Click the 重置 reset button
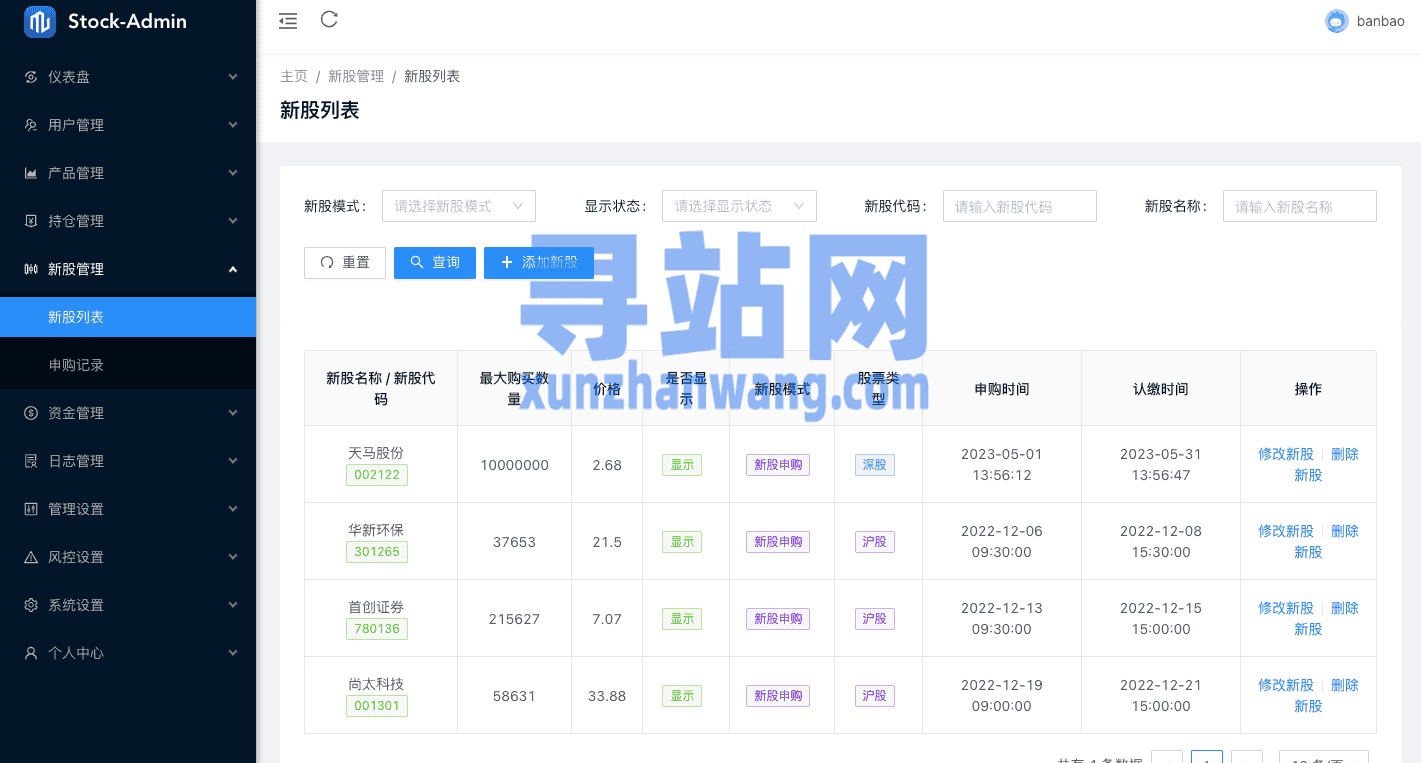The image size is (1421, 763). (x=345, y=263)
